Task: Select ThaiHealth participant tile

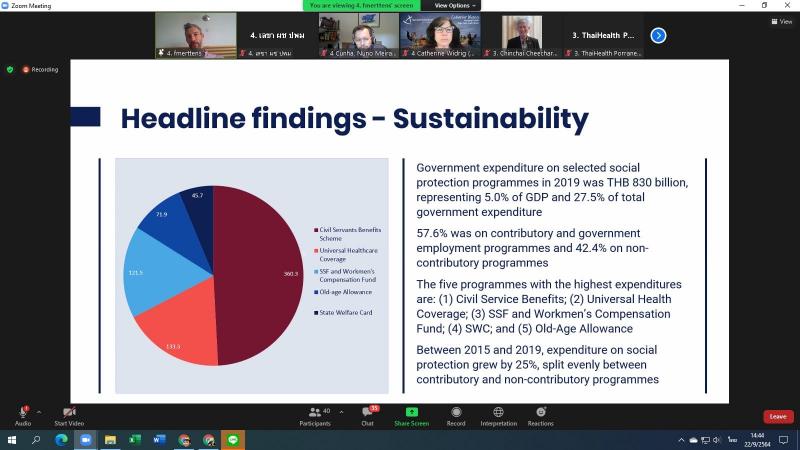Action: pyautogui.click(x=603, y=35)
